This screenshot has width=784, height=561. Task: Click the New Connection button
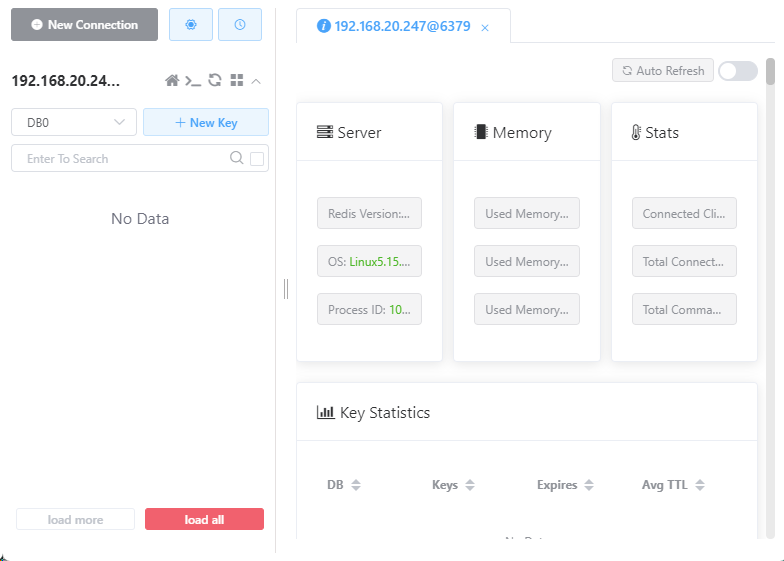(84, 24)
